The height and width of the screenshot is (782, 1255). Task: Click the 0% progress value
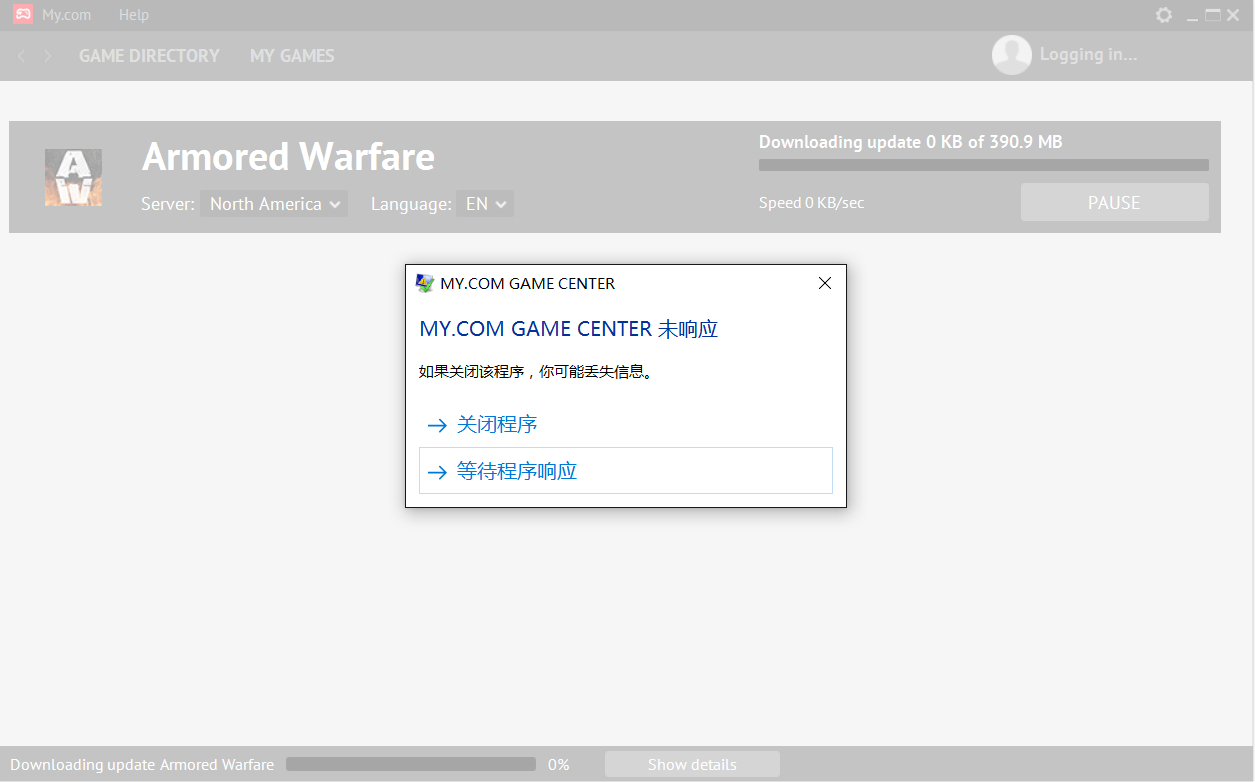559,765
